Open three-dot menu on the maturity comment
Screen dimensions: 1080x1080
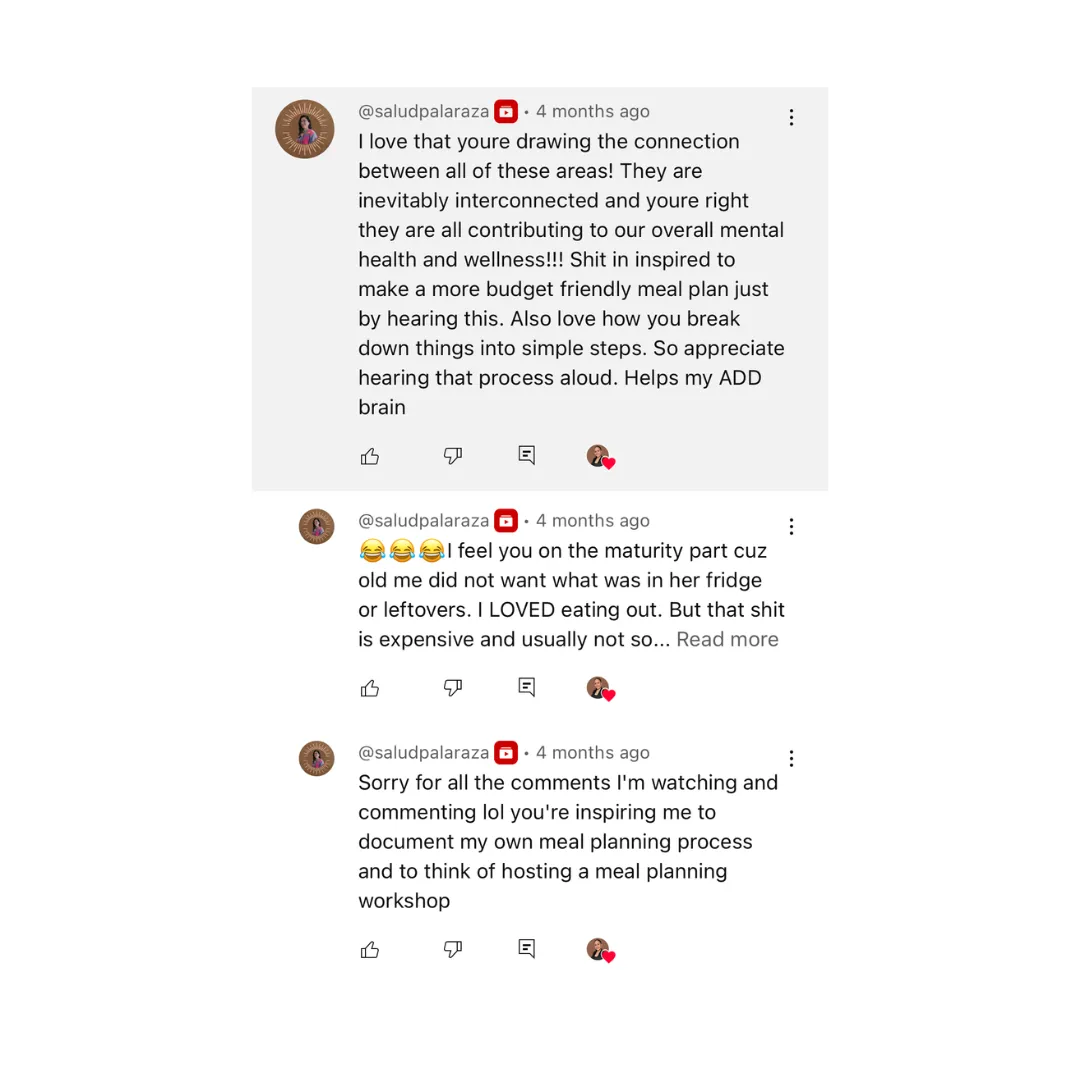(x=791, y=527)
